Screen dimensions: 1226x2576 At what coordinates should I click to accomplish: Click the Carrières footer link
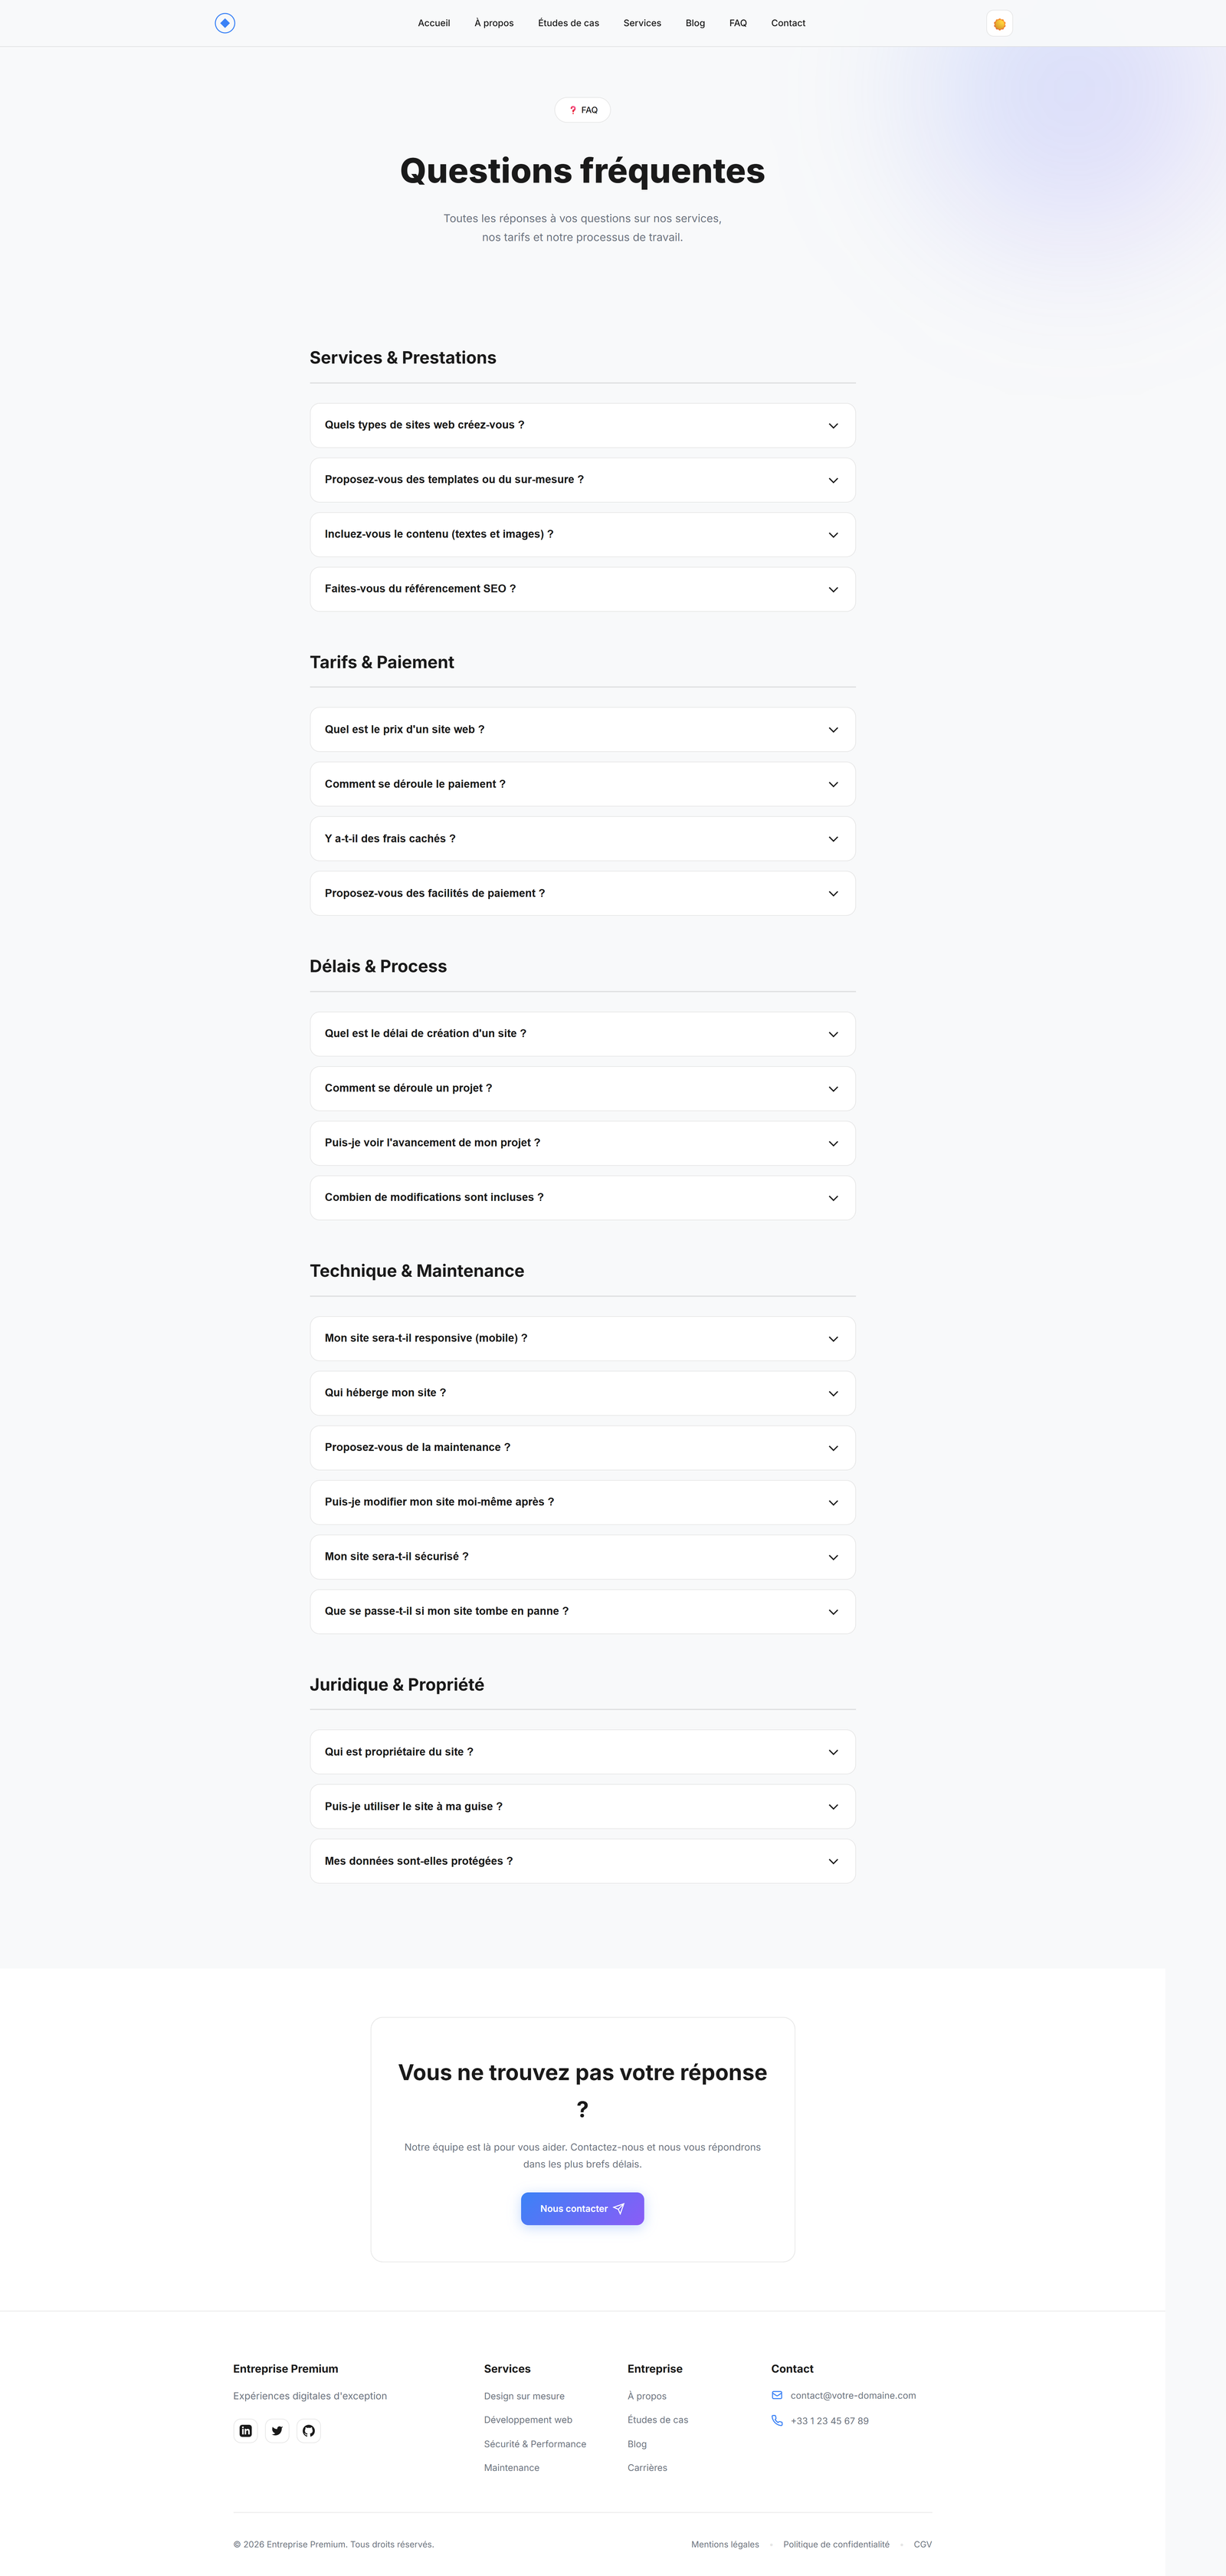pyautogui.click(x=647, y=2468)
